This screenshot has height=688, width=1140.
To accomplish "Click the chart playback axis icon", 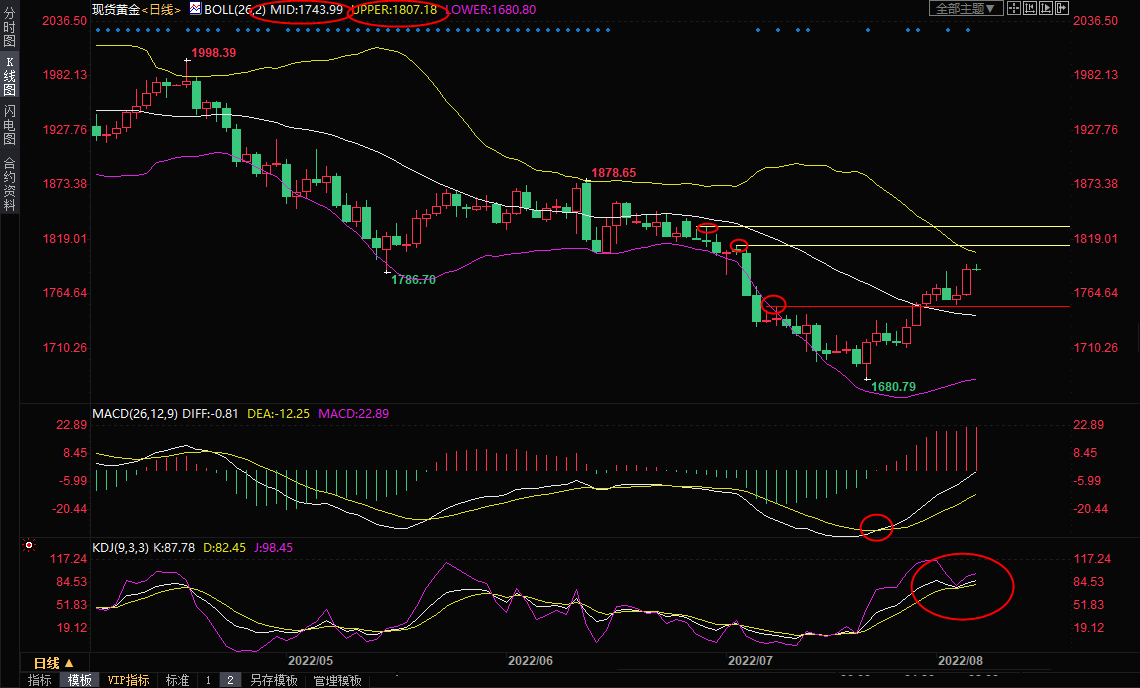I will coord(1046,8).
